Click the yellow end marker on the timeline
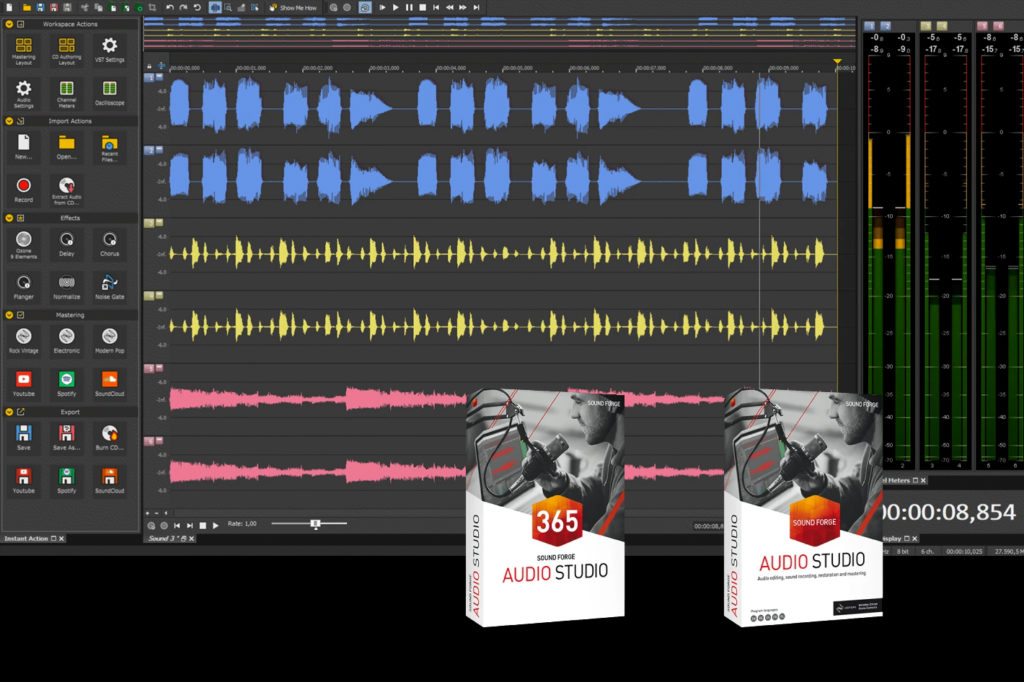Image resolution: width=1024 pixels, height=682 pixels. (837, 62)
